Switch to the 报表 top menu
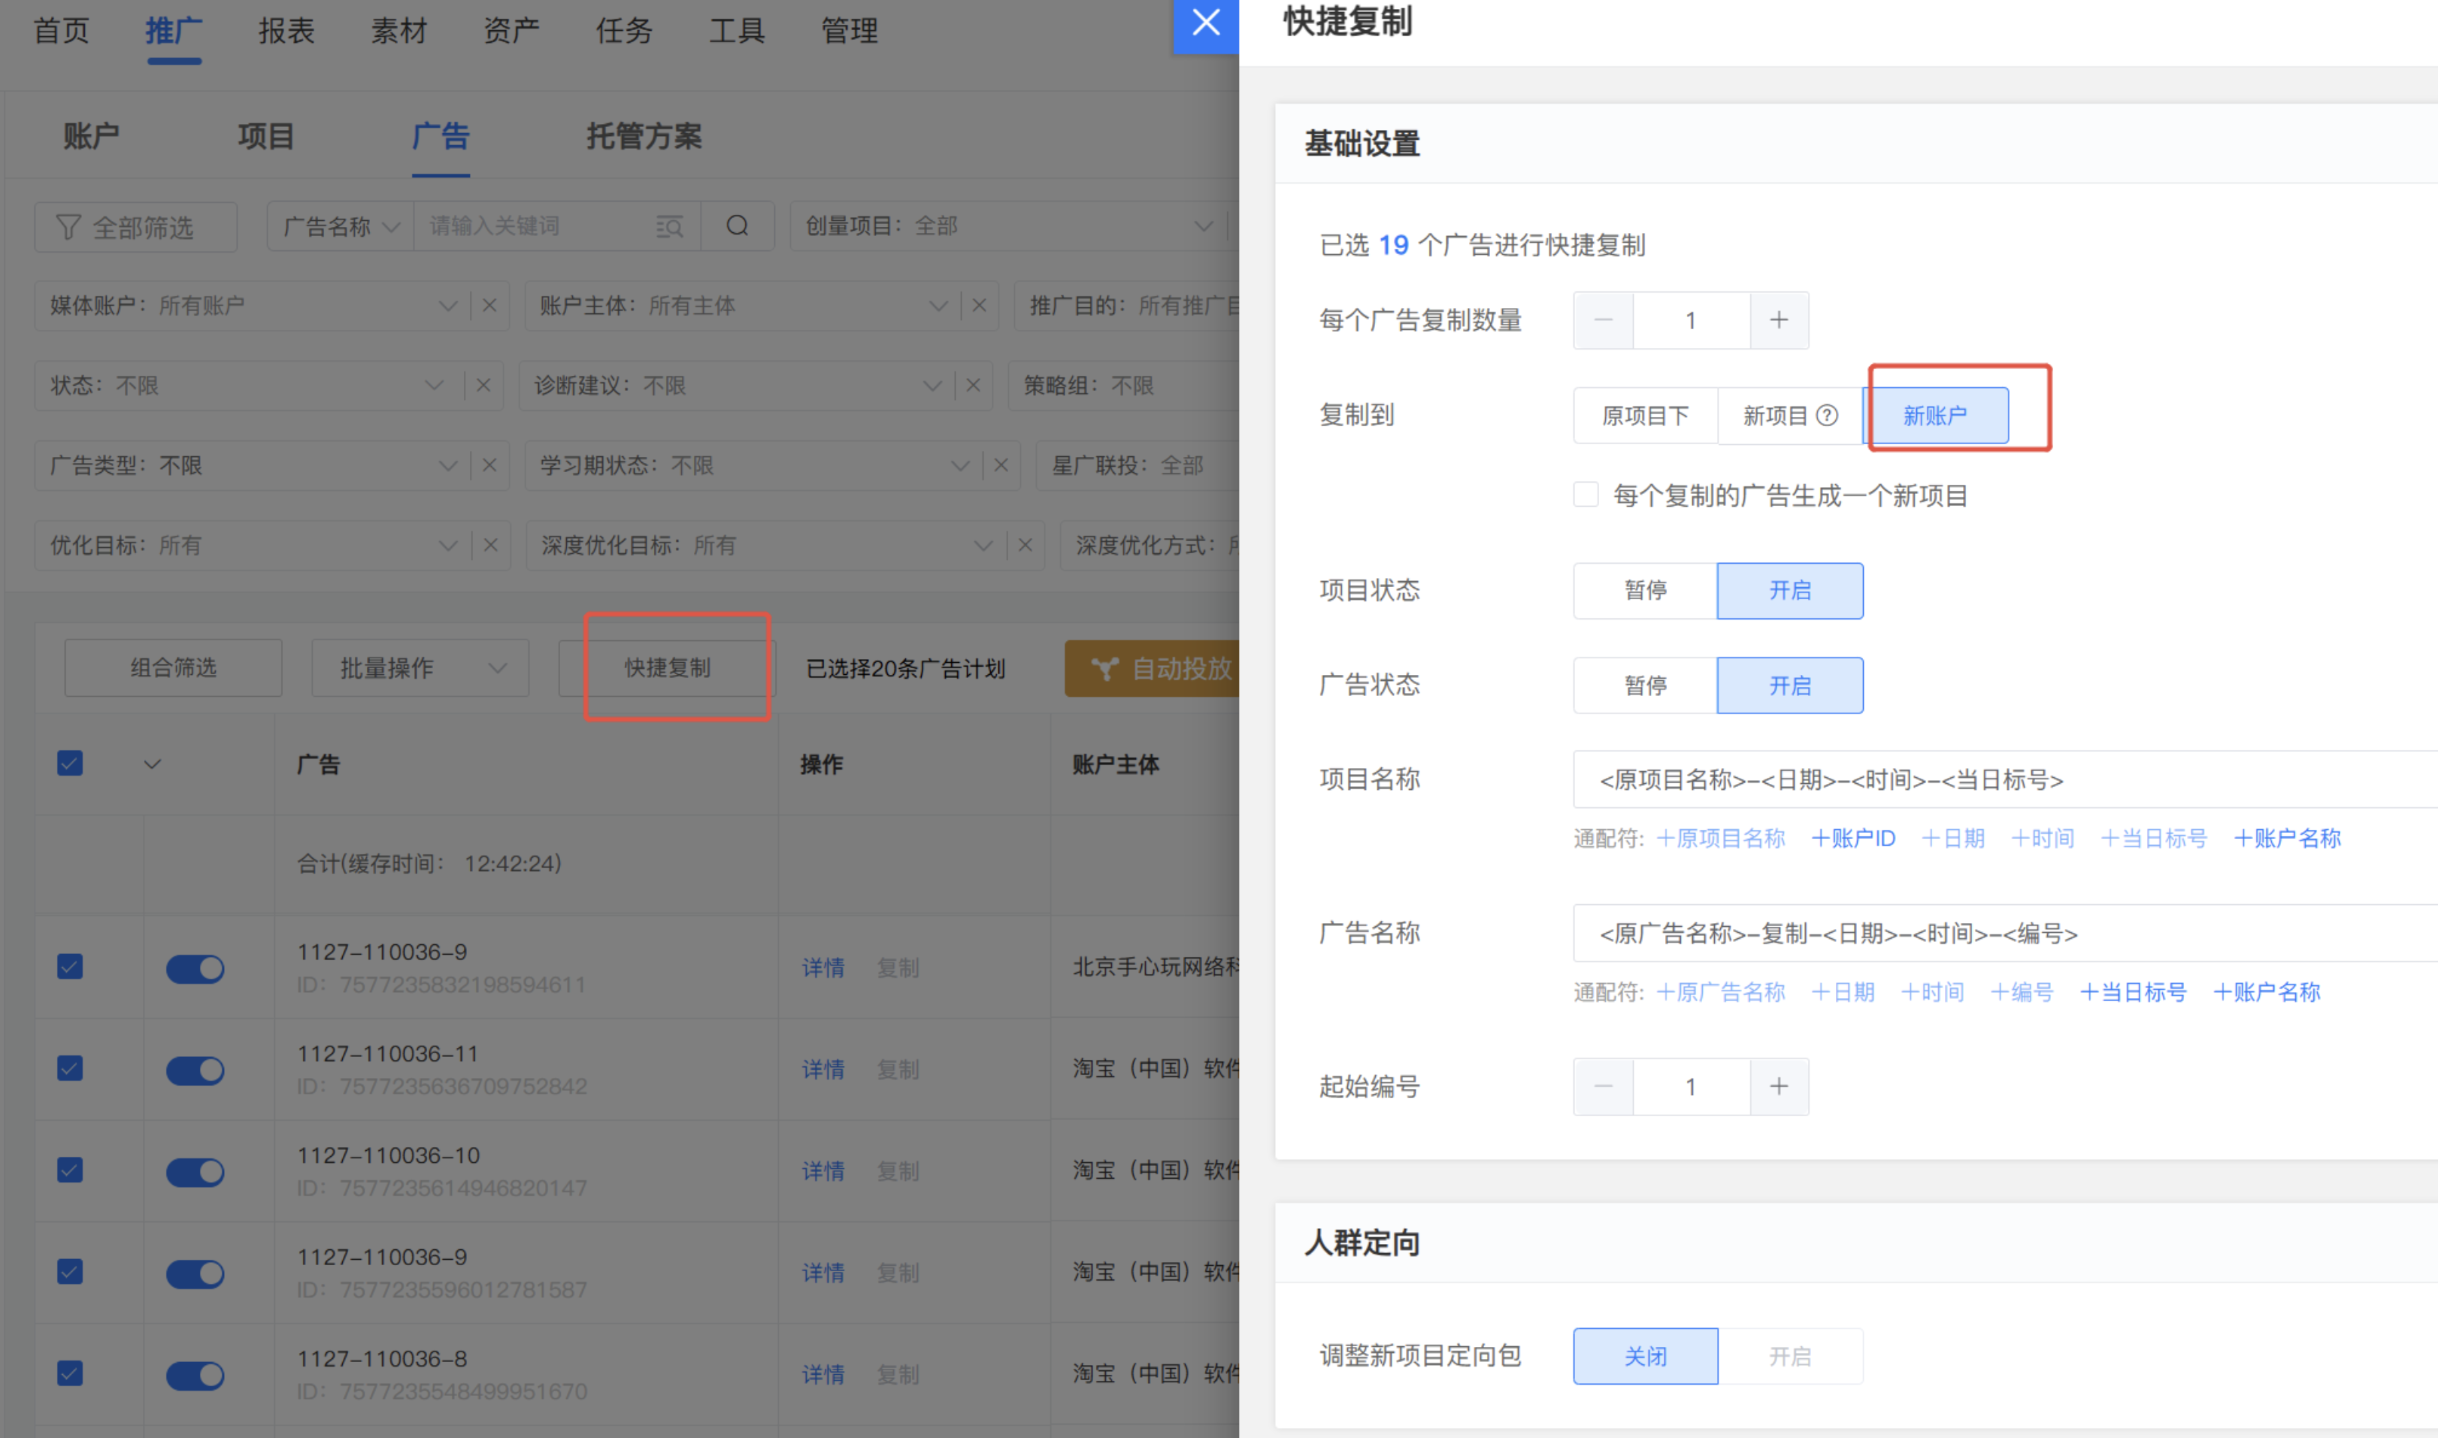This screenshot has height=1438, width=2438. (x=287, y=31)
